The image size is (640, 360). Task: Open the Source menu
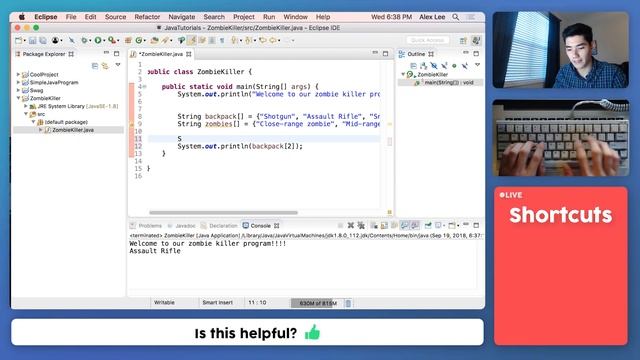pos(115,17)
